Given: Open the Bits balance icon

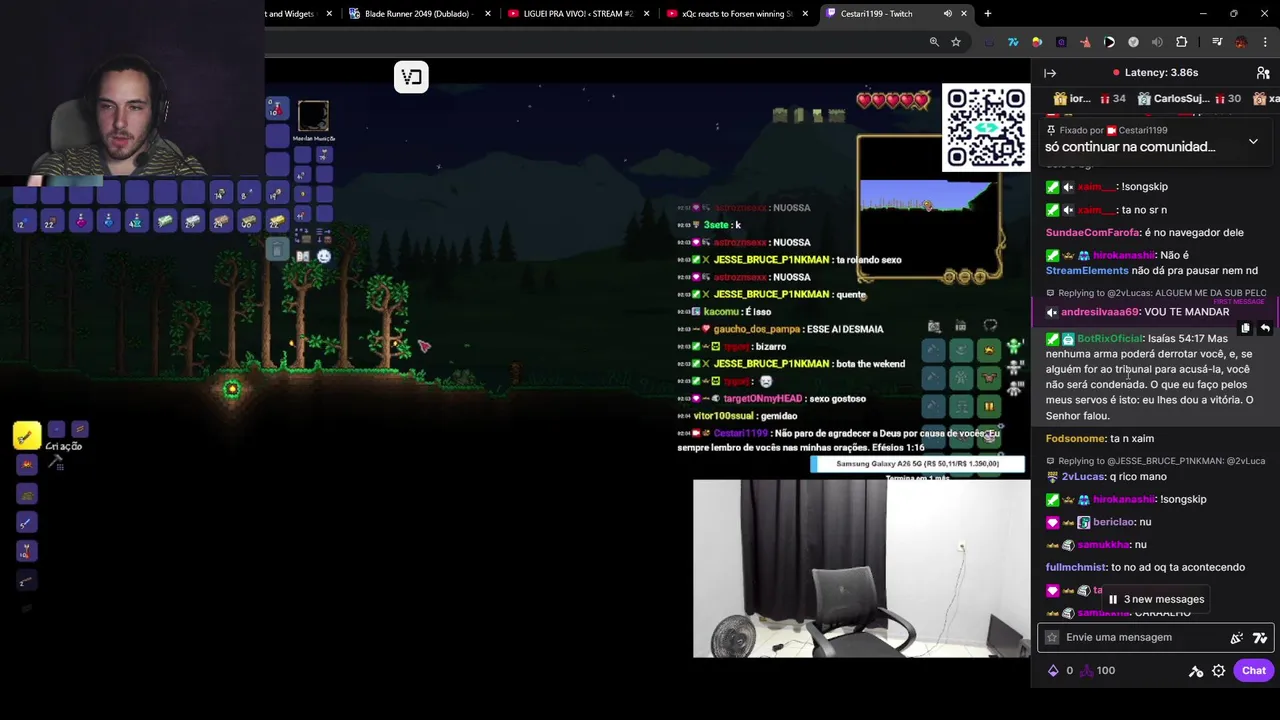Looking at the screenshot, I should point(1053,671).
